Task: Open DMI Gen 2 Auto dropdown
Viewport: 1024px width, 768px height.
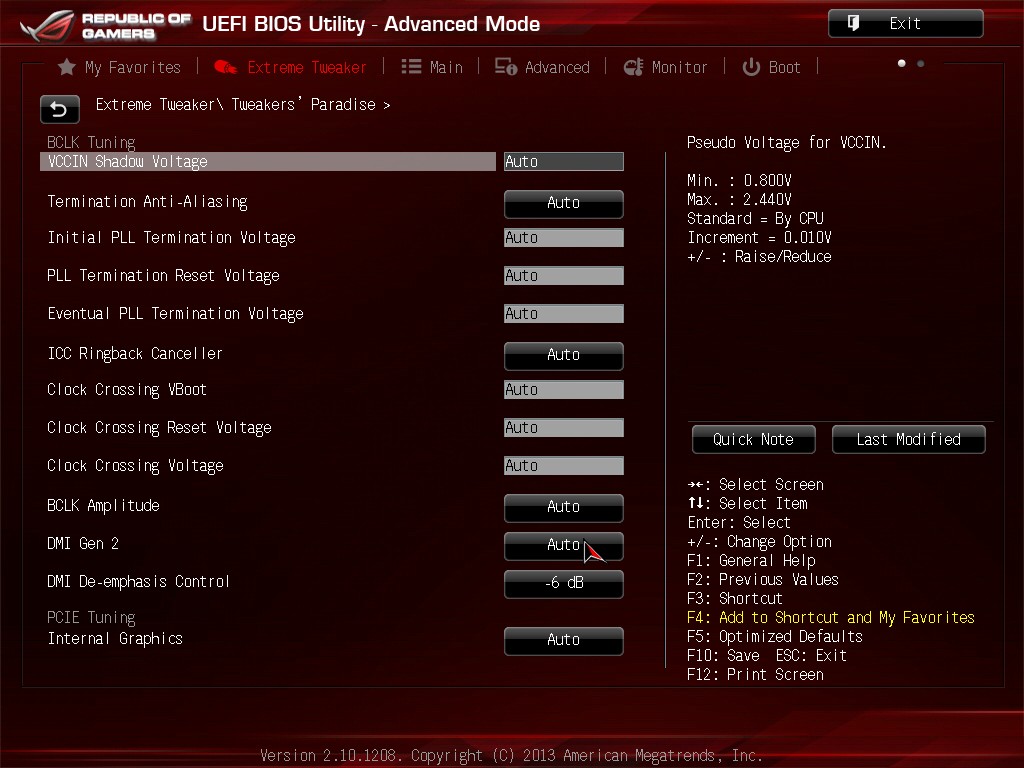Action: click(x=564, y=546)
